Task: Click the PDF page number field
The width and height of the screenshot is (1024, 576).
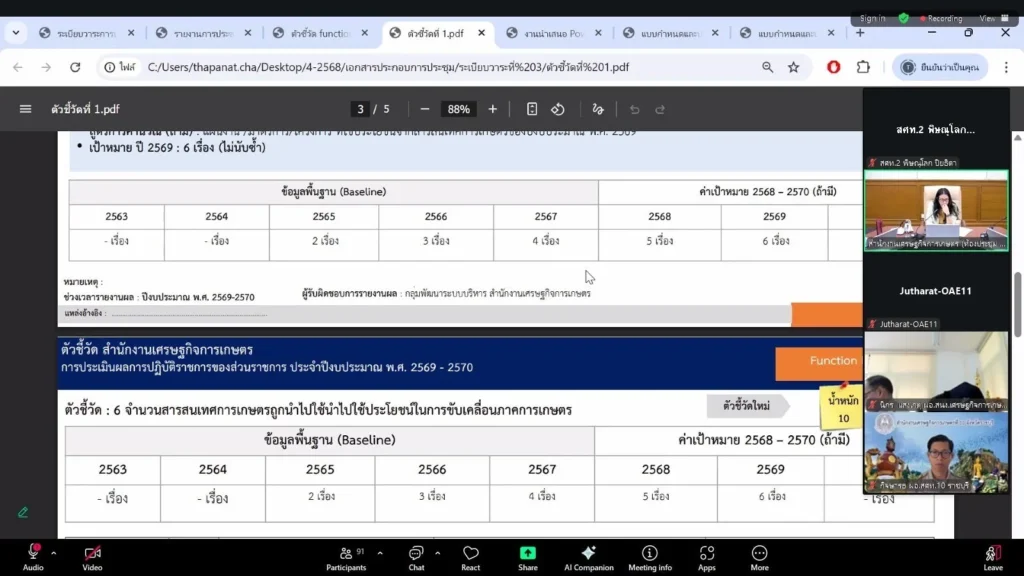Action: pyautogui.click(x=359, y=109)
